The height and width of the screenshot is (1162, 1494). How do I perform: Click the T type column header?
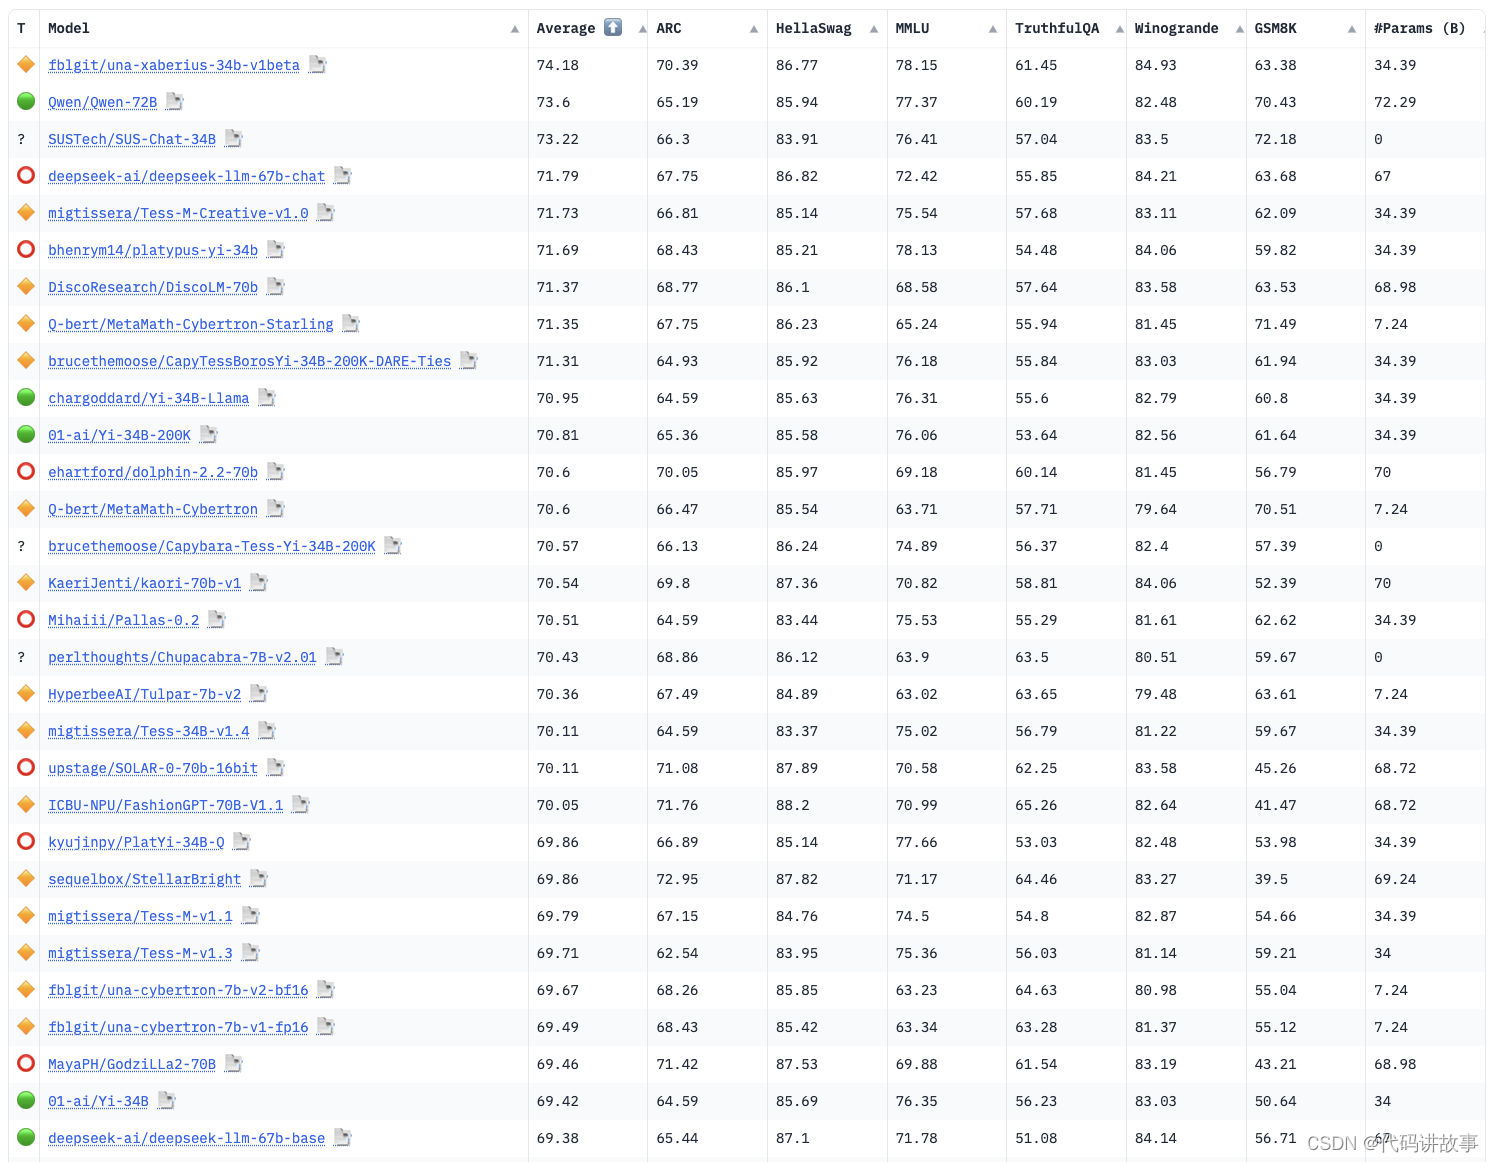click(x=21, y=29)
